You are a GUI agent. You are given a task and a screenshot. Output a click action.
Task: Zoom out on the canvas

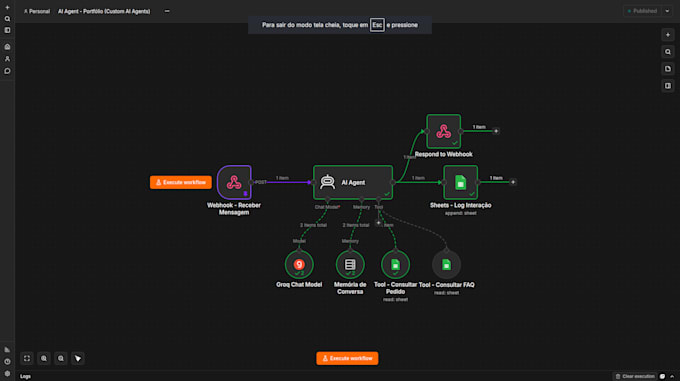[x=61, y=358]
